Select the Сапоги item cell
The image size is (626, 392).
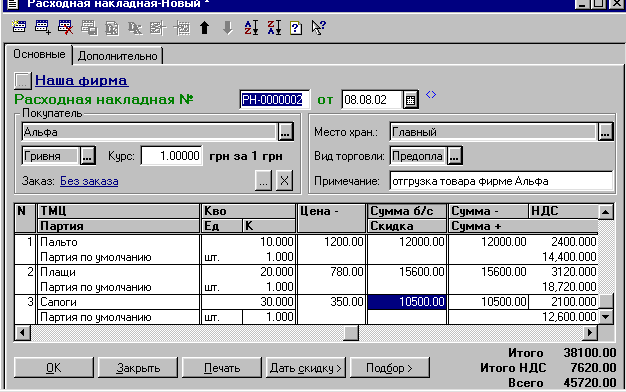coord(119,302)
